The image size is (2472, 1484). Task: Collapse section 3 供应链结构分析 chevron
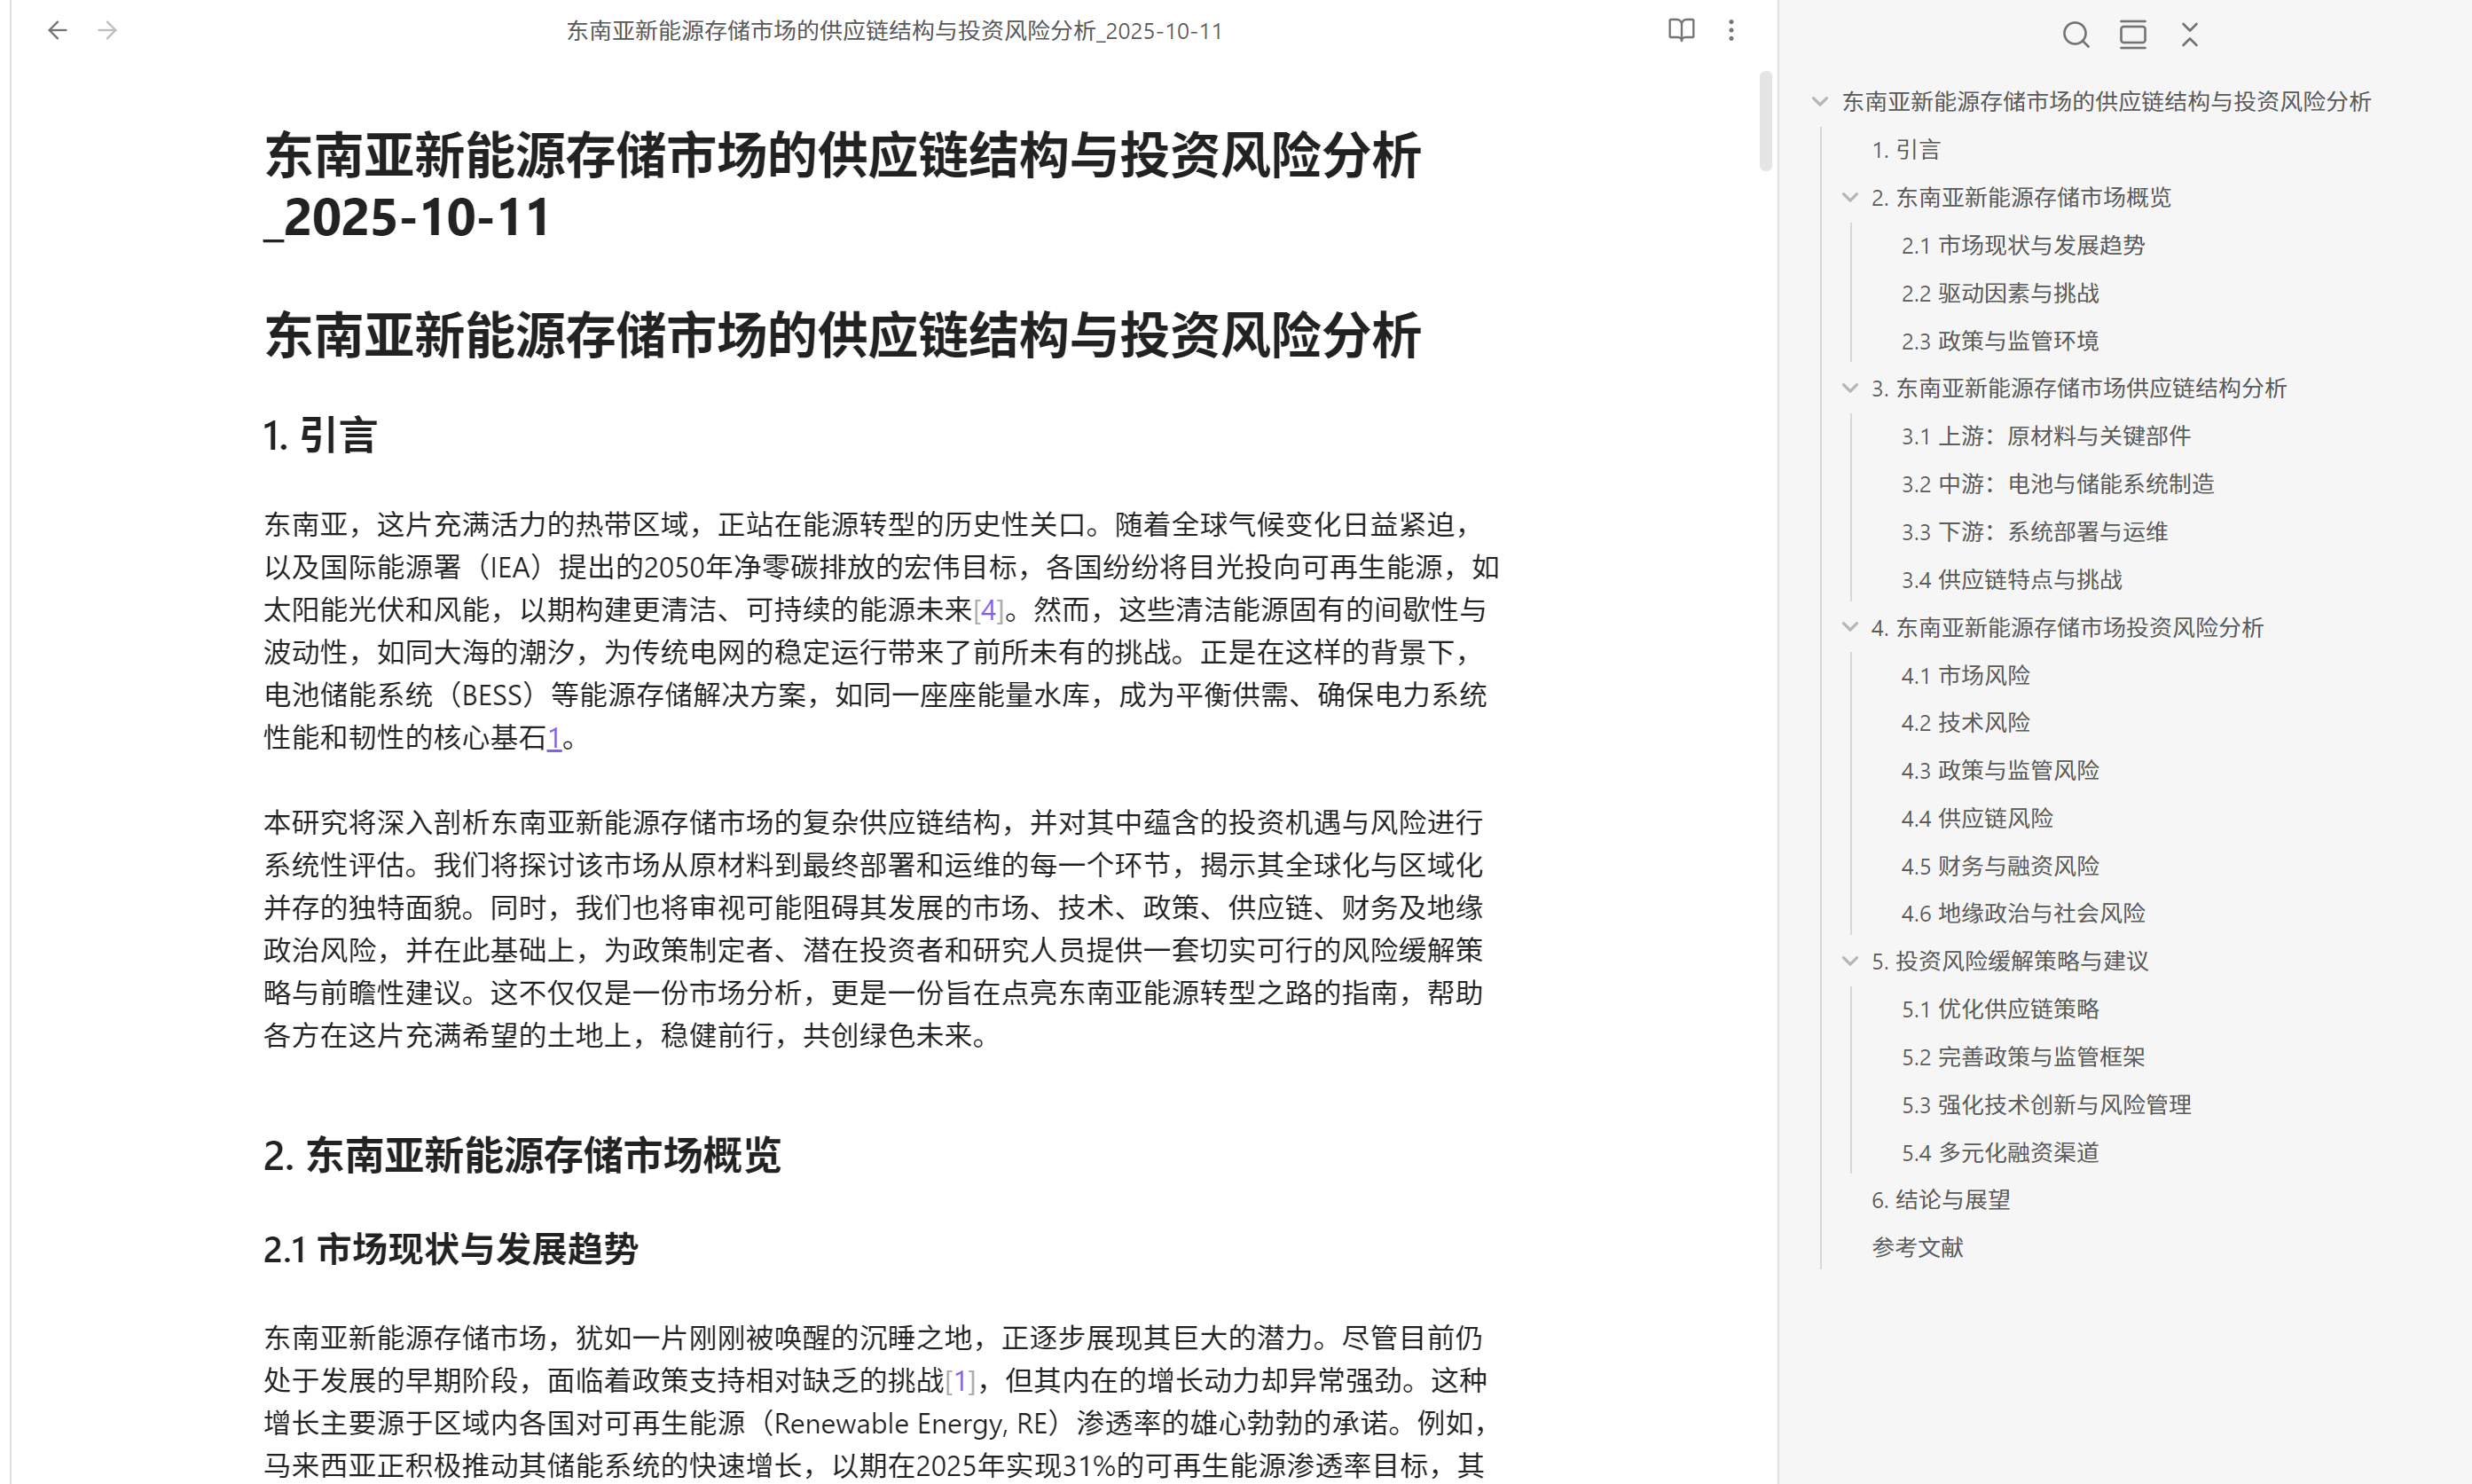(x=1850, y=388)
